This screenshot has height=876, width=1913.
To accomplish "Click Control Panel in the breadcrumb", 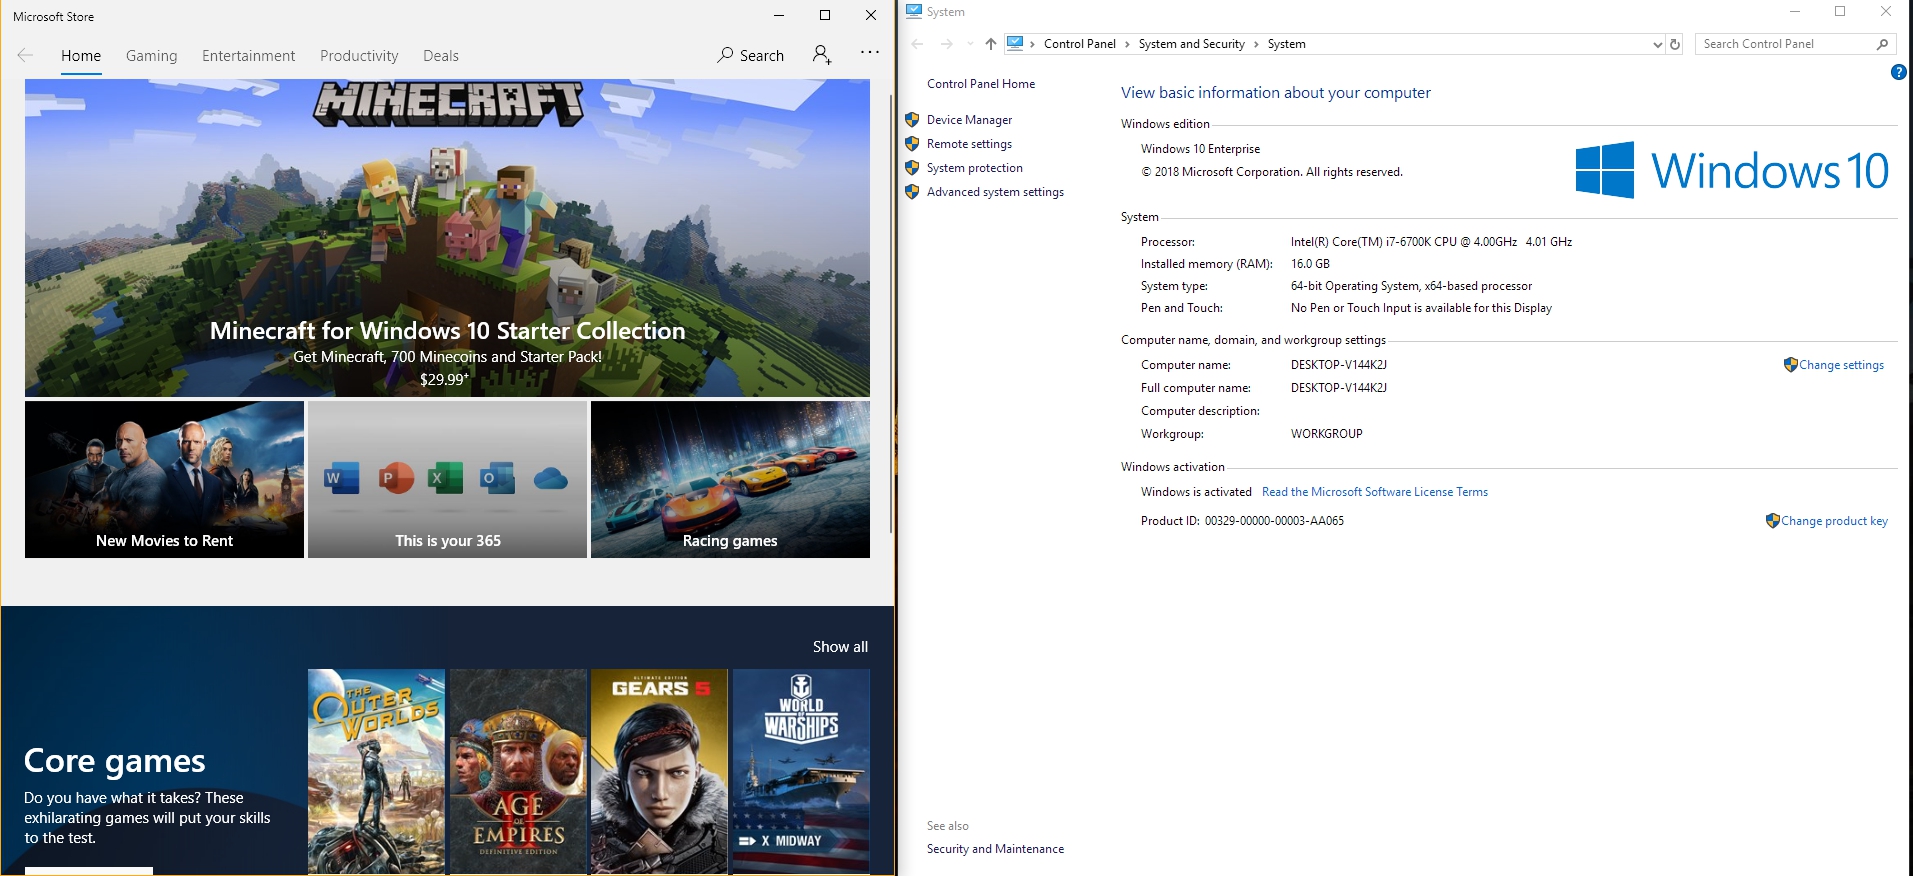I will click(1079, 44).
